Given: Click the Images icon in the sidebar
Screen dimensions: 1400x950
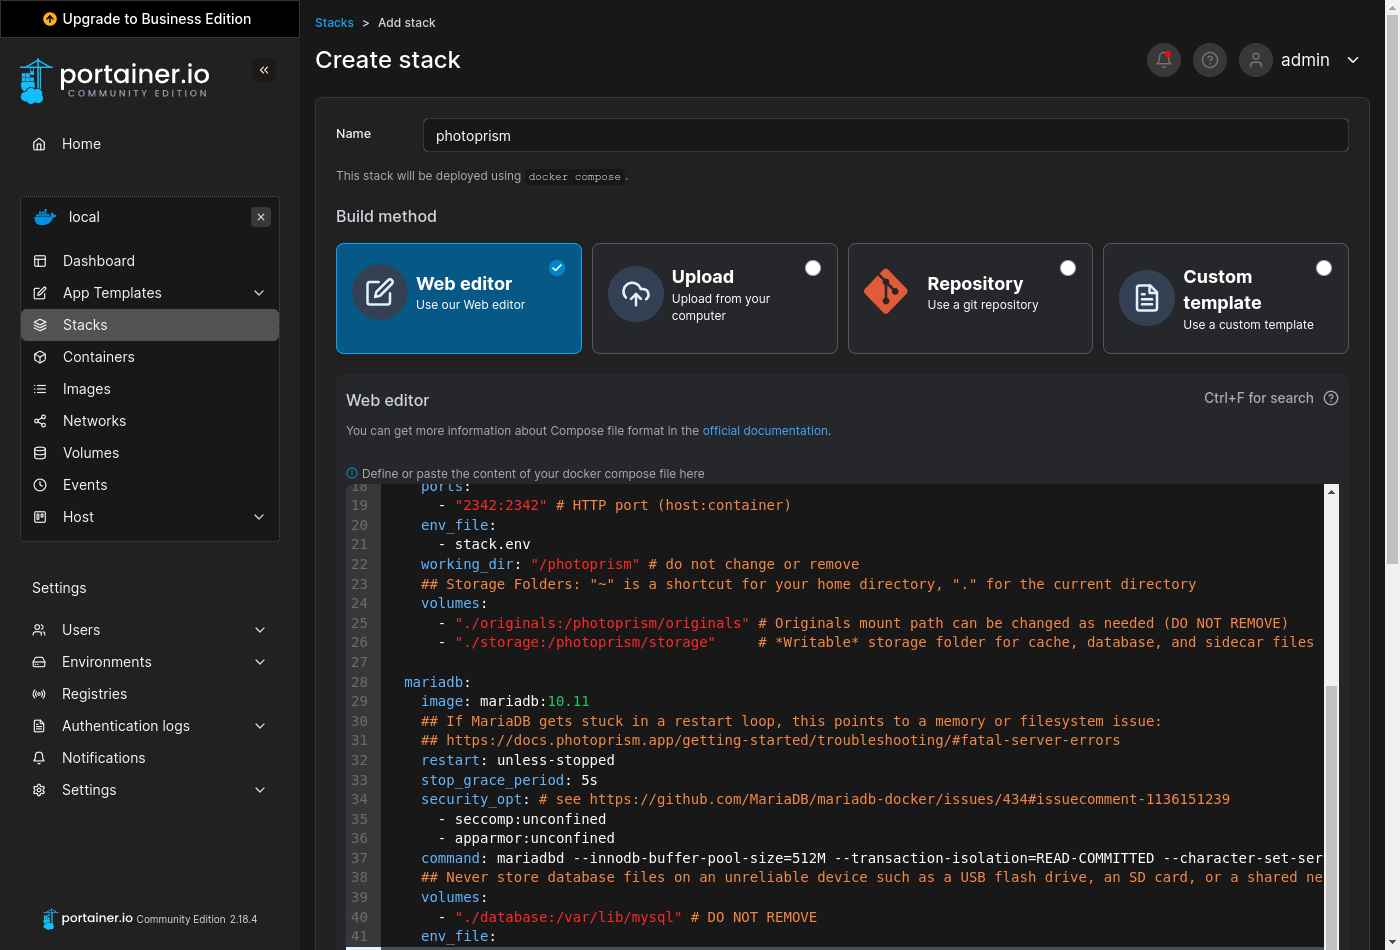Looking at the screenshot, I should click(x=38, y=388).
